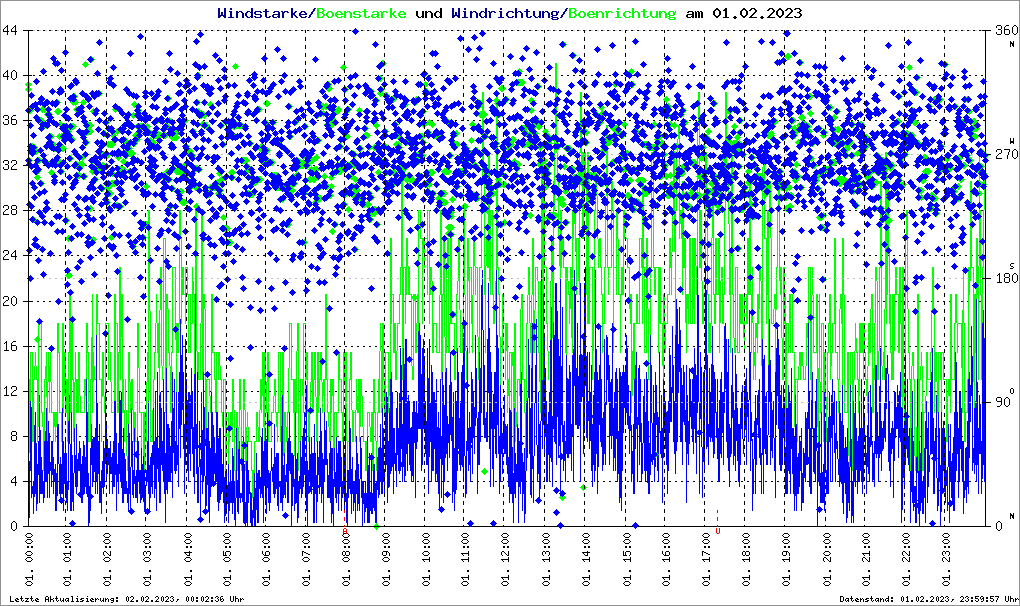Click the 08:00 time axis label
The width and height of the screenshot is (1020, 606).
pos(347,559)
